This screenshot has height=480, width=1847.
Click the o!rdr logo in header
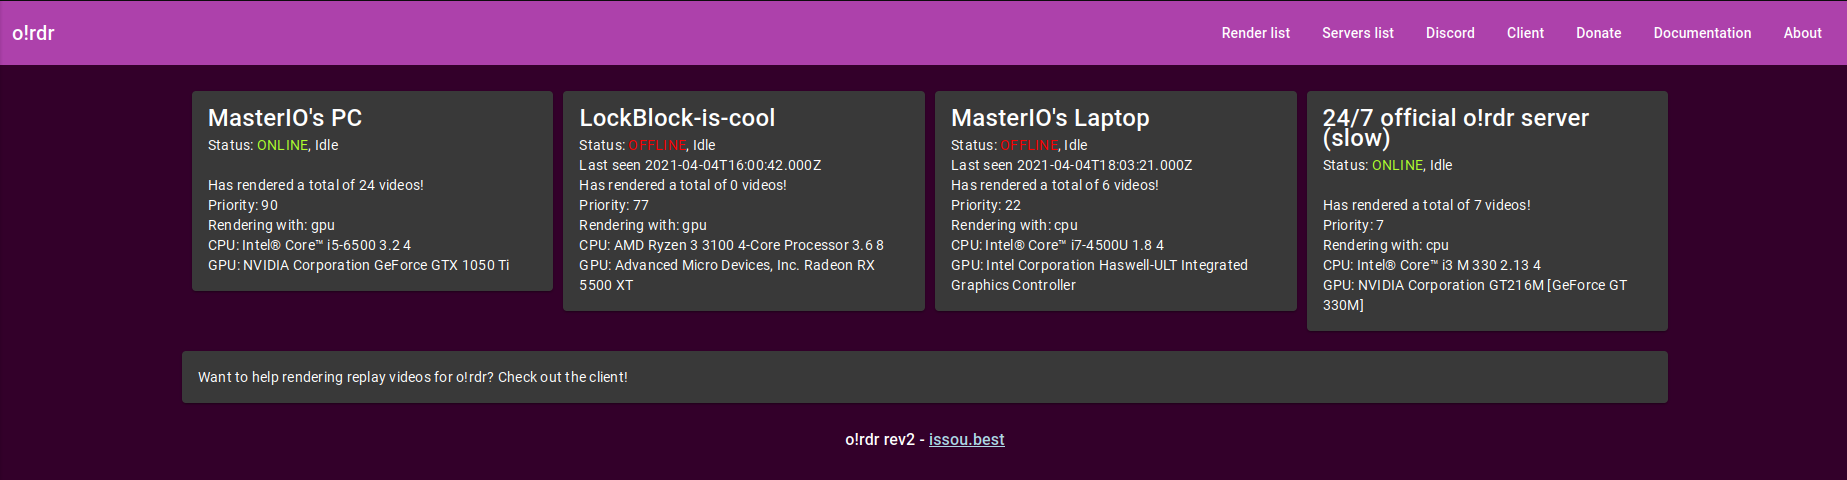click(33, 33)
